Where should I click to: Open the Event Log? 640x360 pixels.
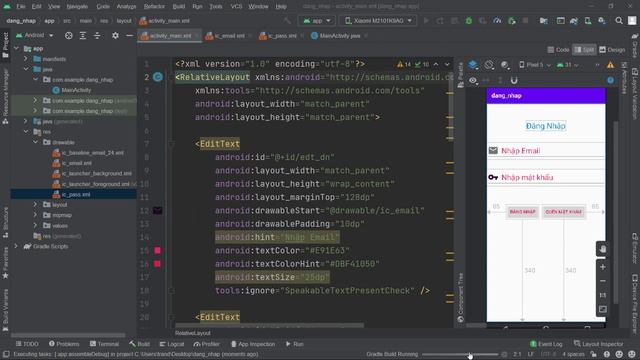pos(546,344)
